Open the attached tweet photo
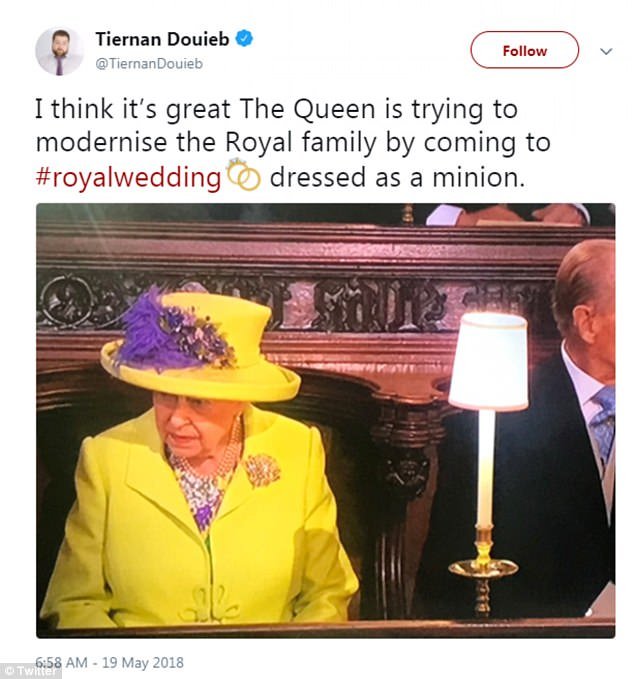The width and height of the screenshot is (634, 679). [325, 420]
